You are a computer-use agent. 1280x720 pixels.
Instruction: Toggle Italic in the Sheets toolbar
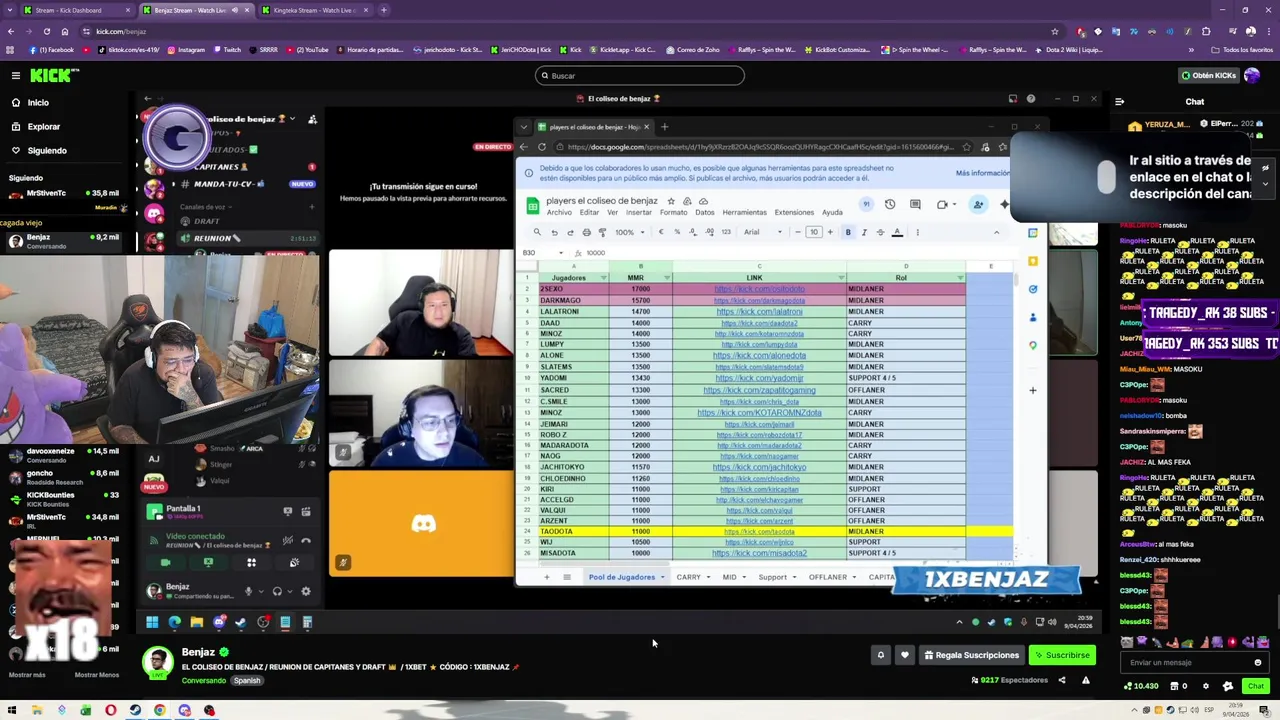(x=864, y=232)
